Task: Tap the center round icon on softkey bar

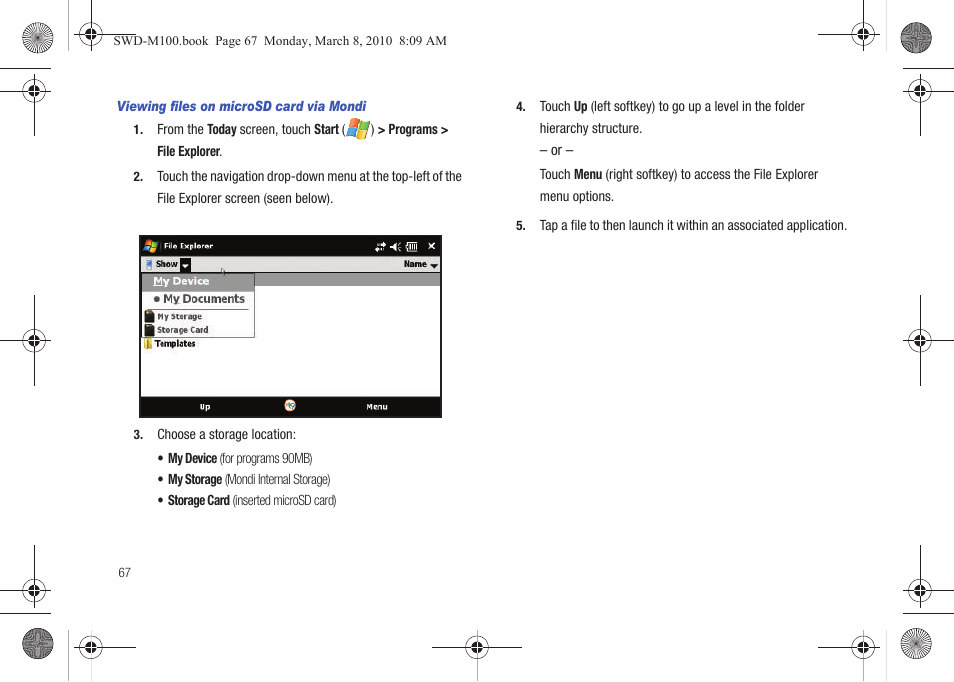Action: 290,406
